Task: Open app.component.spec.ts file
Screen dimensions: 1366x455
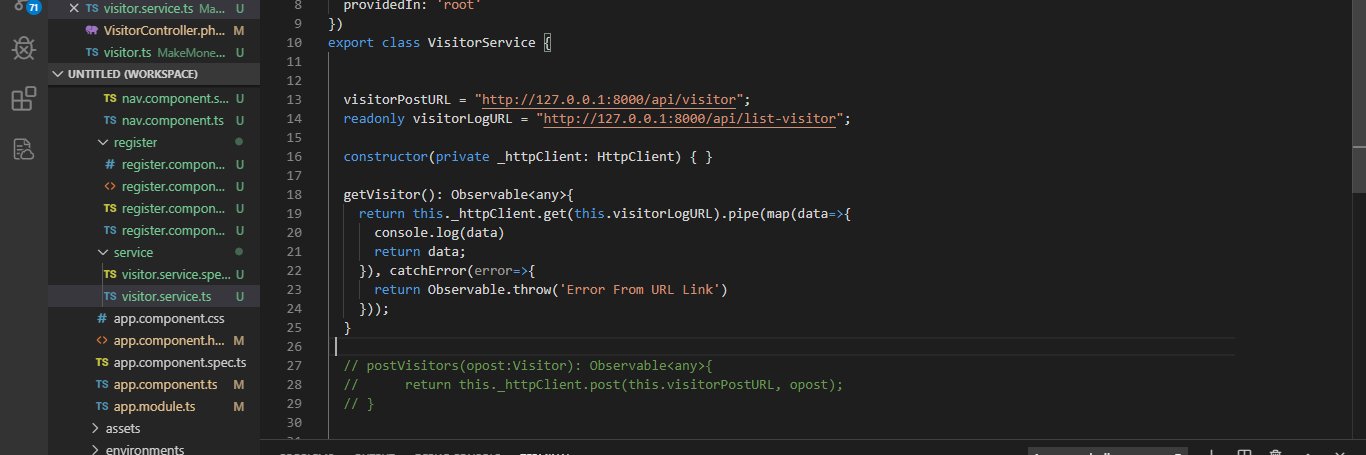Action: tap(154, 363)
